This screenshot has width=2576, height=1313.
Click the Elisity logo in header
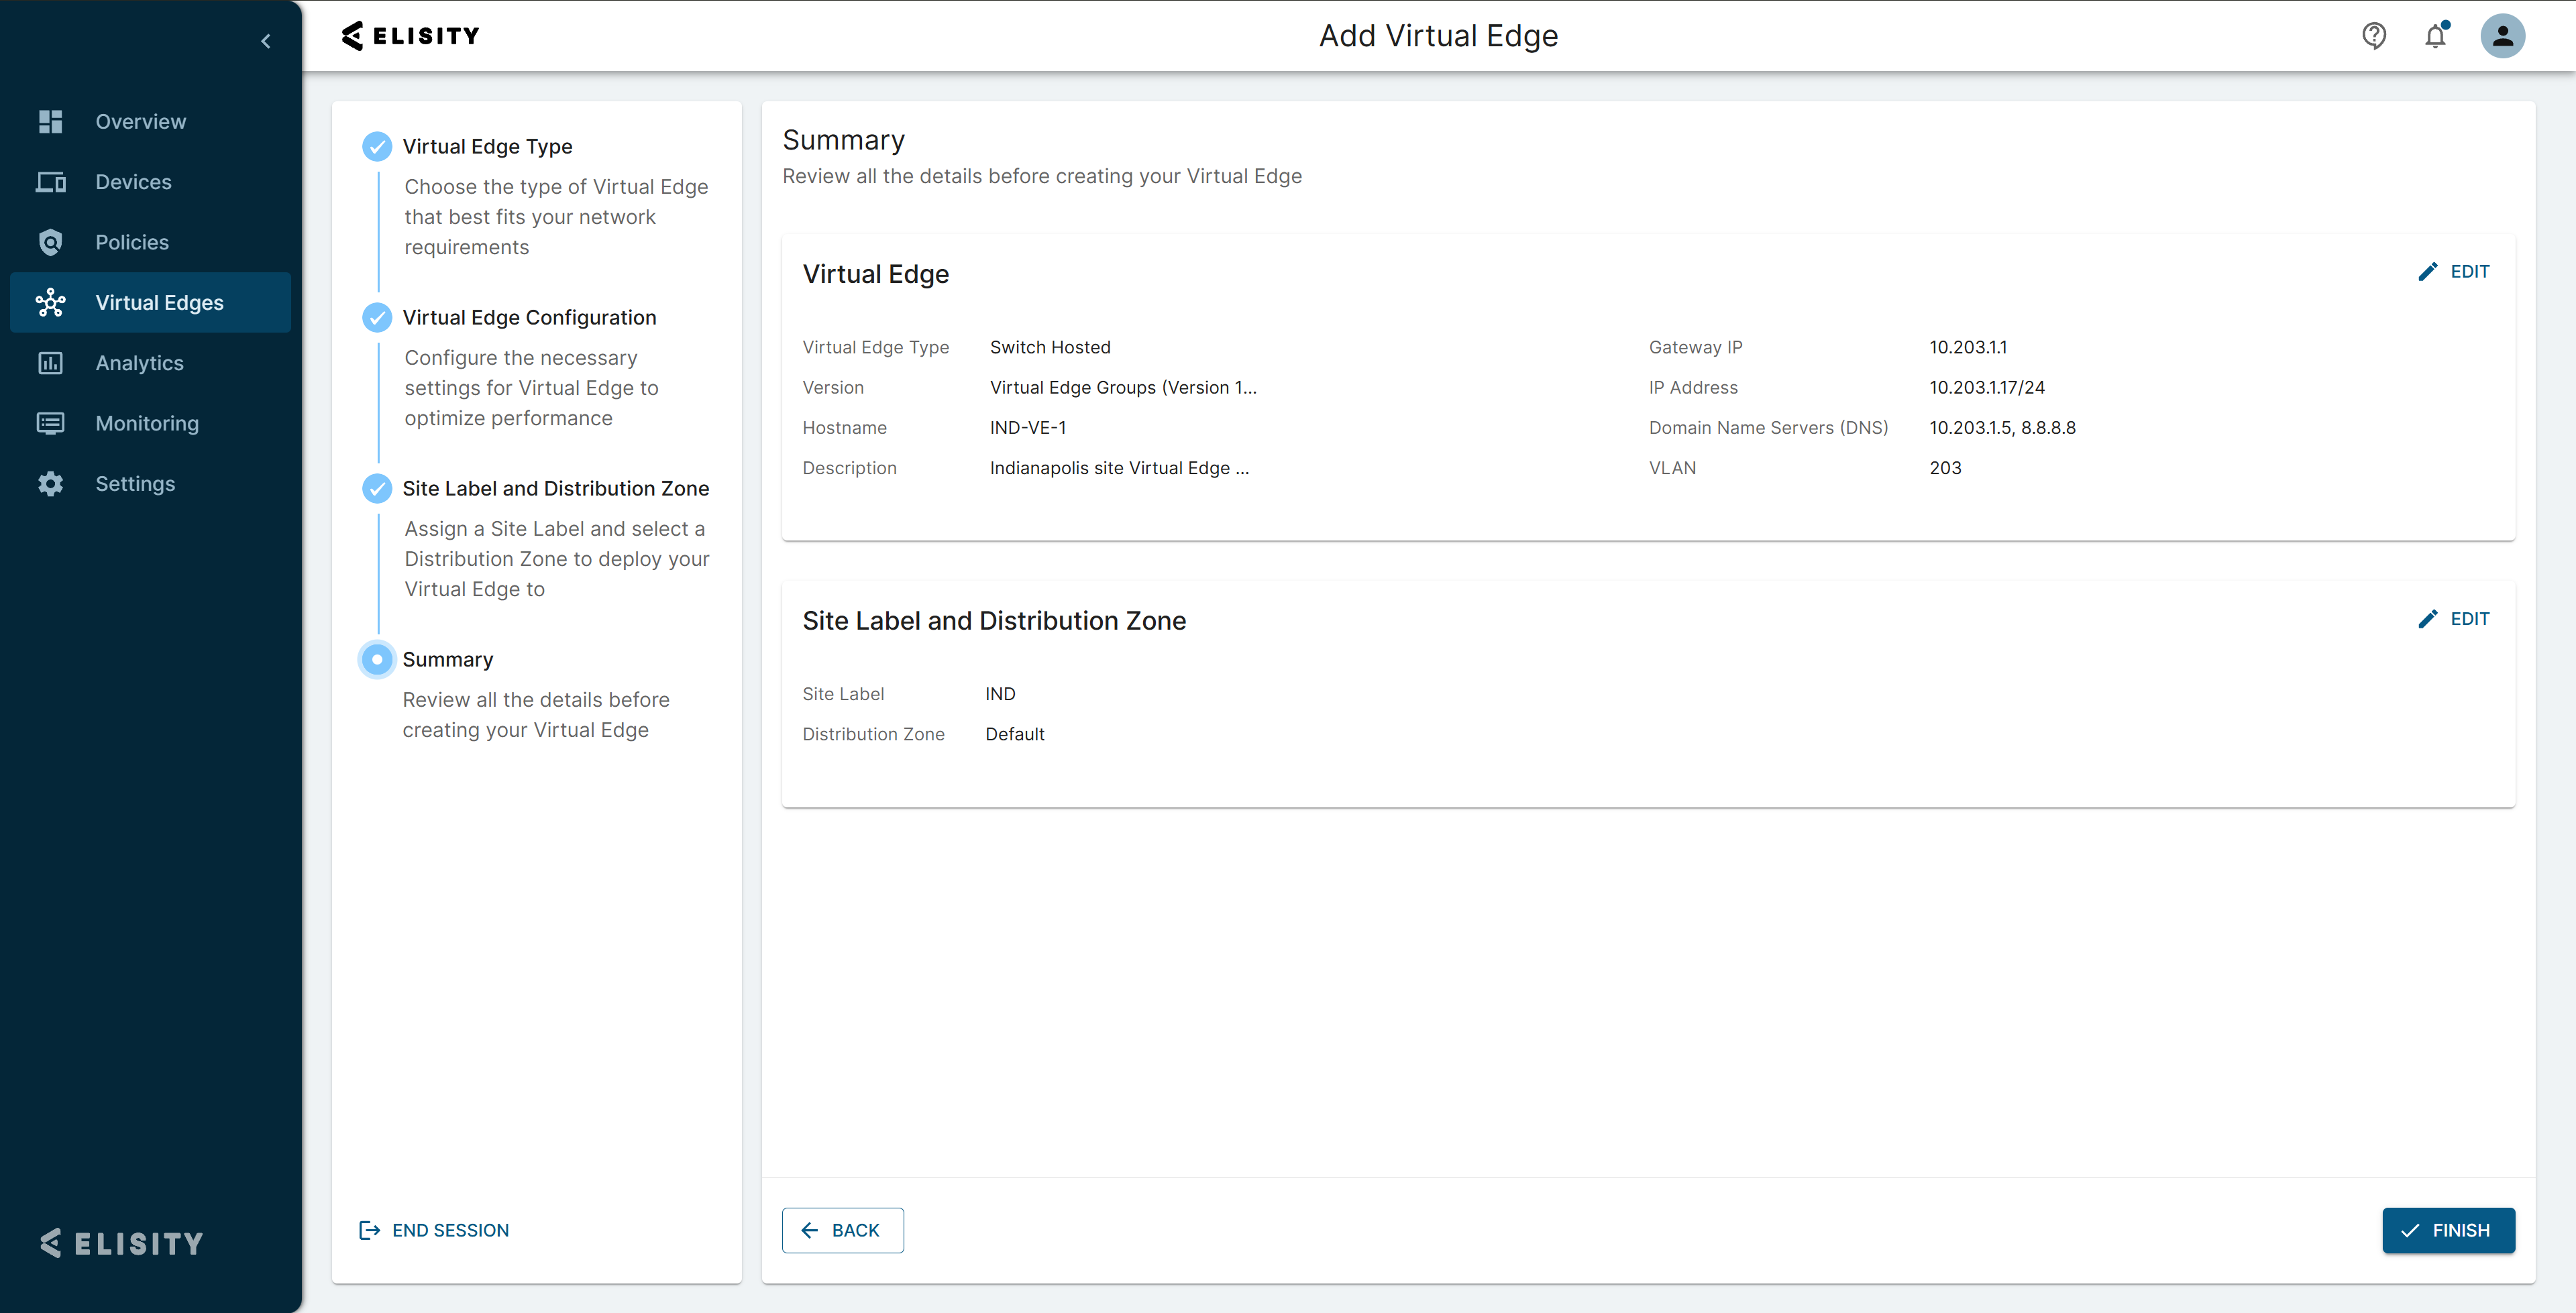(410, 36)
